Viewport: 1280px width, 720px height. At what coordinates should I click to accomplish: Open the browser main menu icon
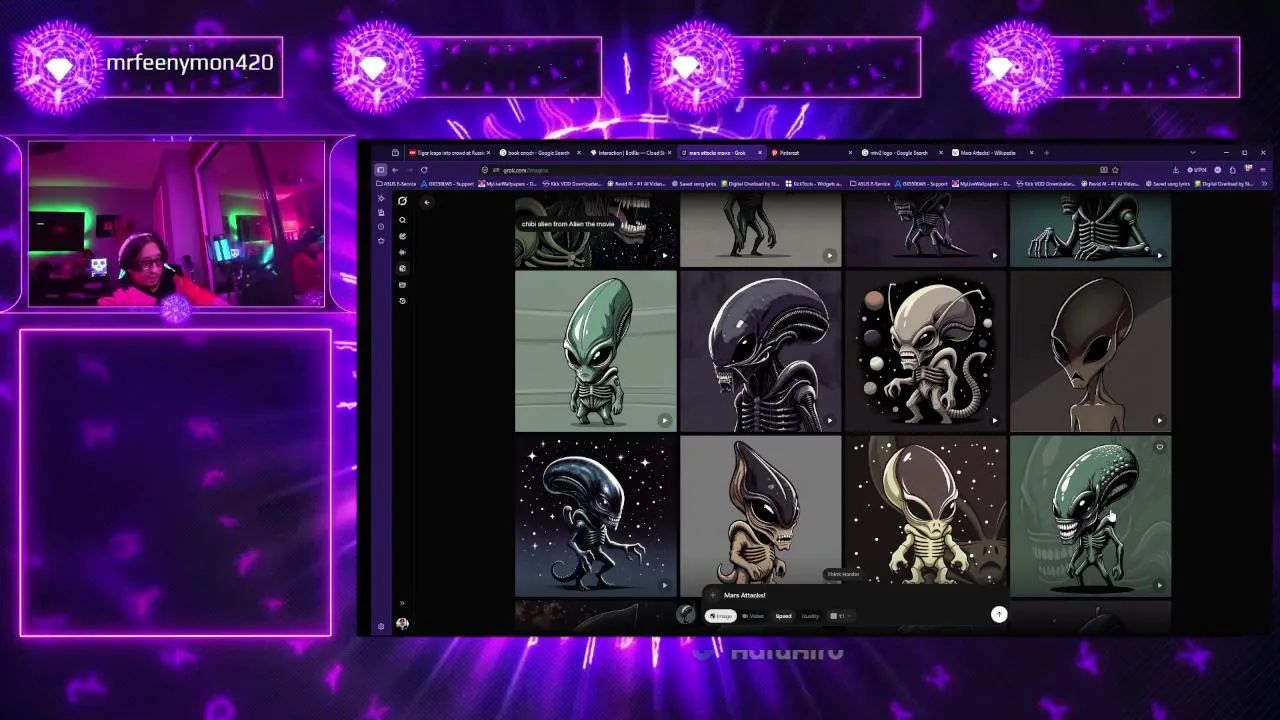pos(1263,170)
